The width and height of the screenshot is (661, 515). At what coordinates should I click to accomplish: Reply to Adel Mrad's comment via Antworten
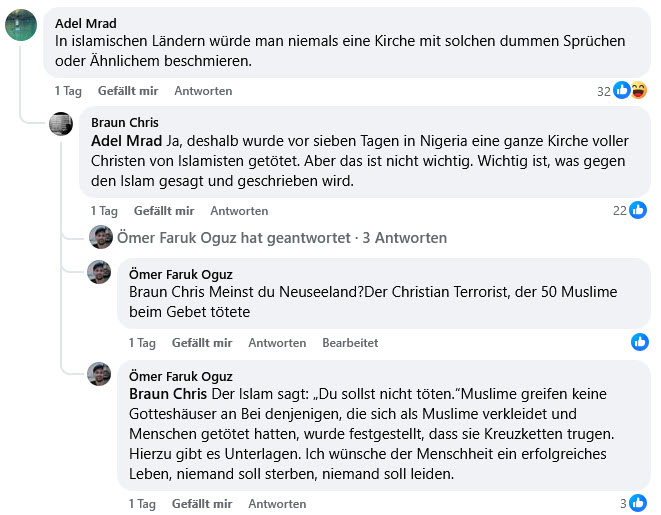203,91
